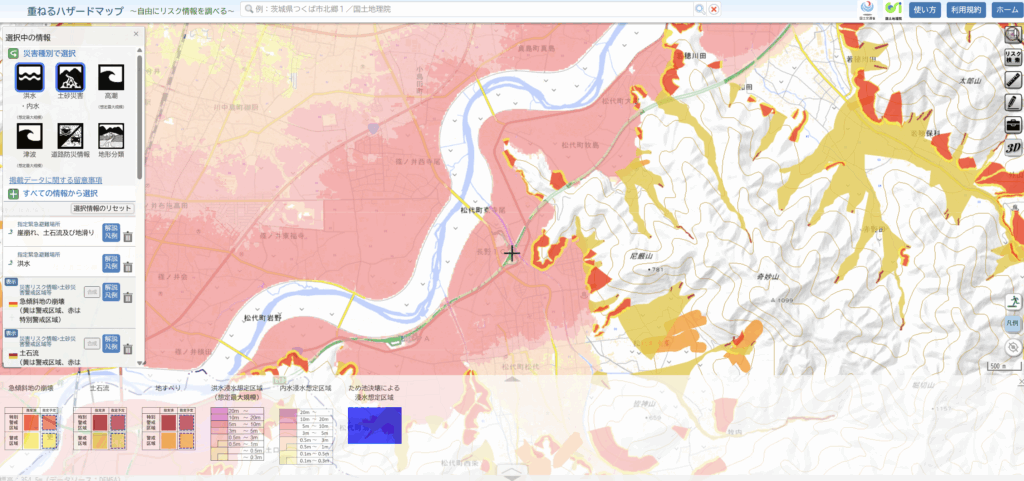Screen dimensions: 1024x481
Task: Click the 選択情報のリセット button
Action: tap(102, 208)
